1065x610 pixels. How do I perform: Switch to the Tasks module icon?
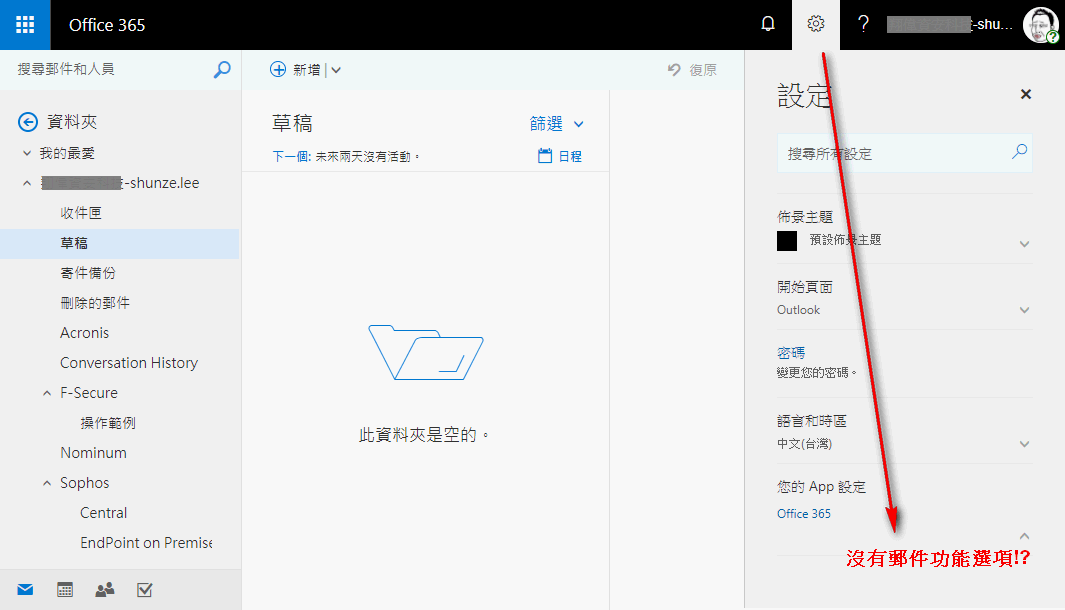click(x=144, y=590)
